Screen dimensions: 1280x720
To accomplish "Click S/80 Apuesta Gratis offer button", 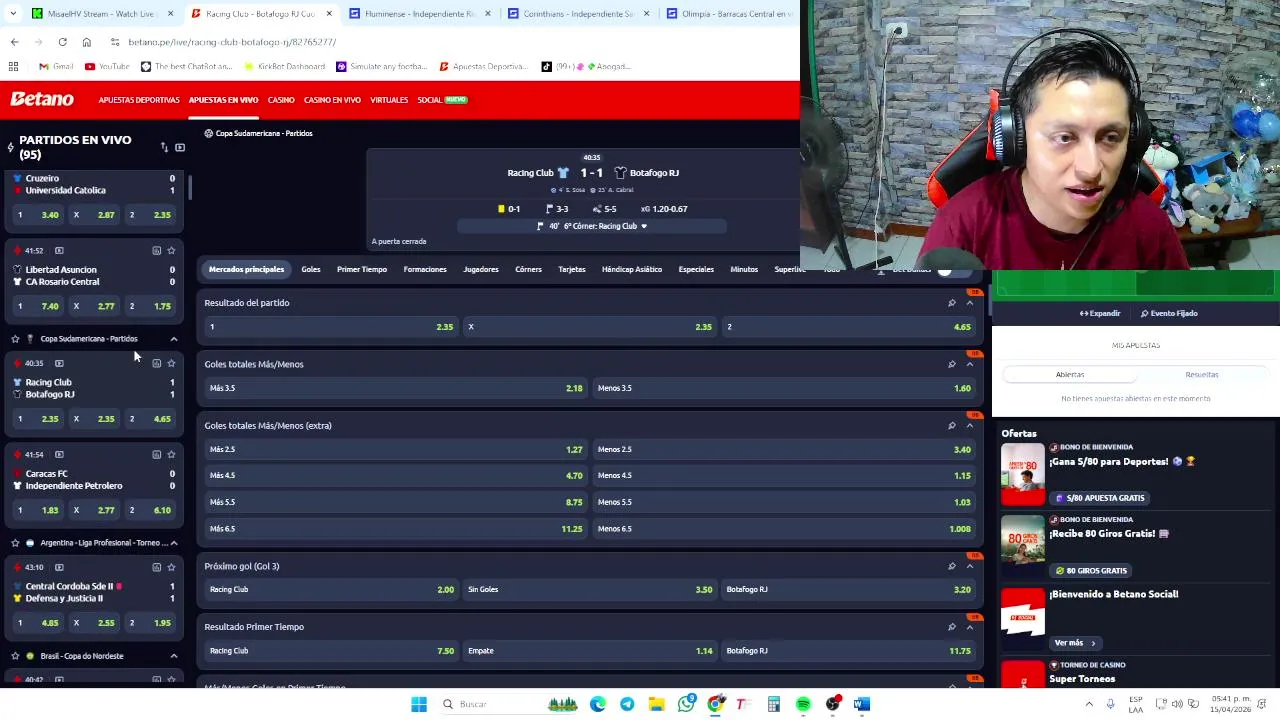I will click(x=1099, y=498).
